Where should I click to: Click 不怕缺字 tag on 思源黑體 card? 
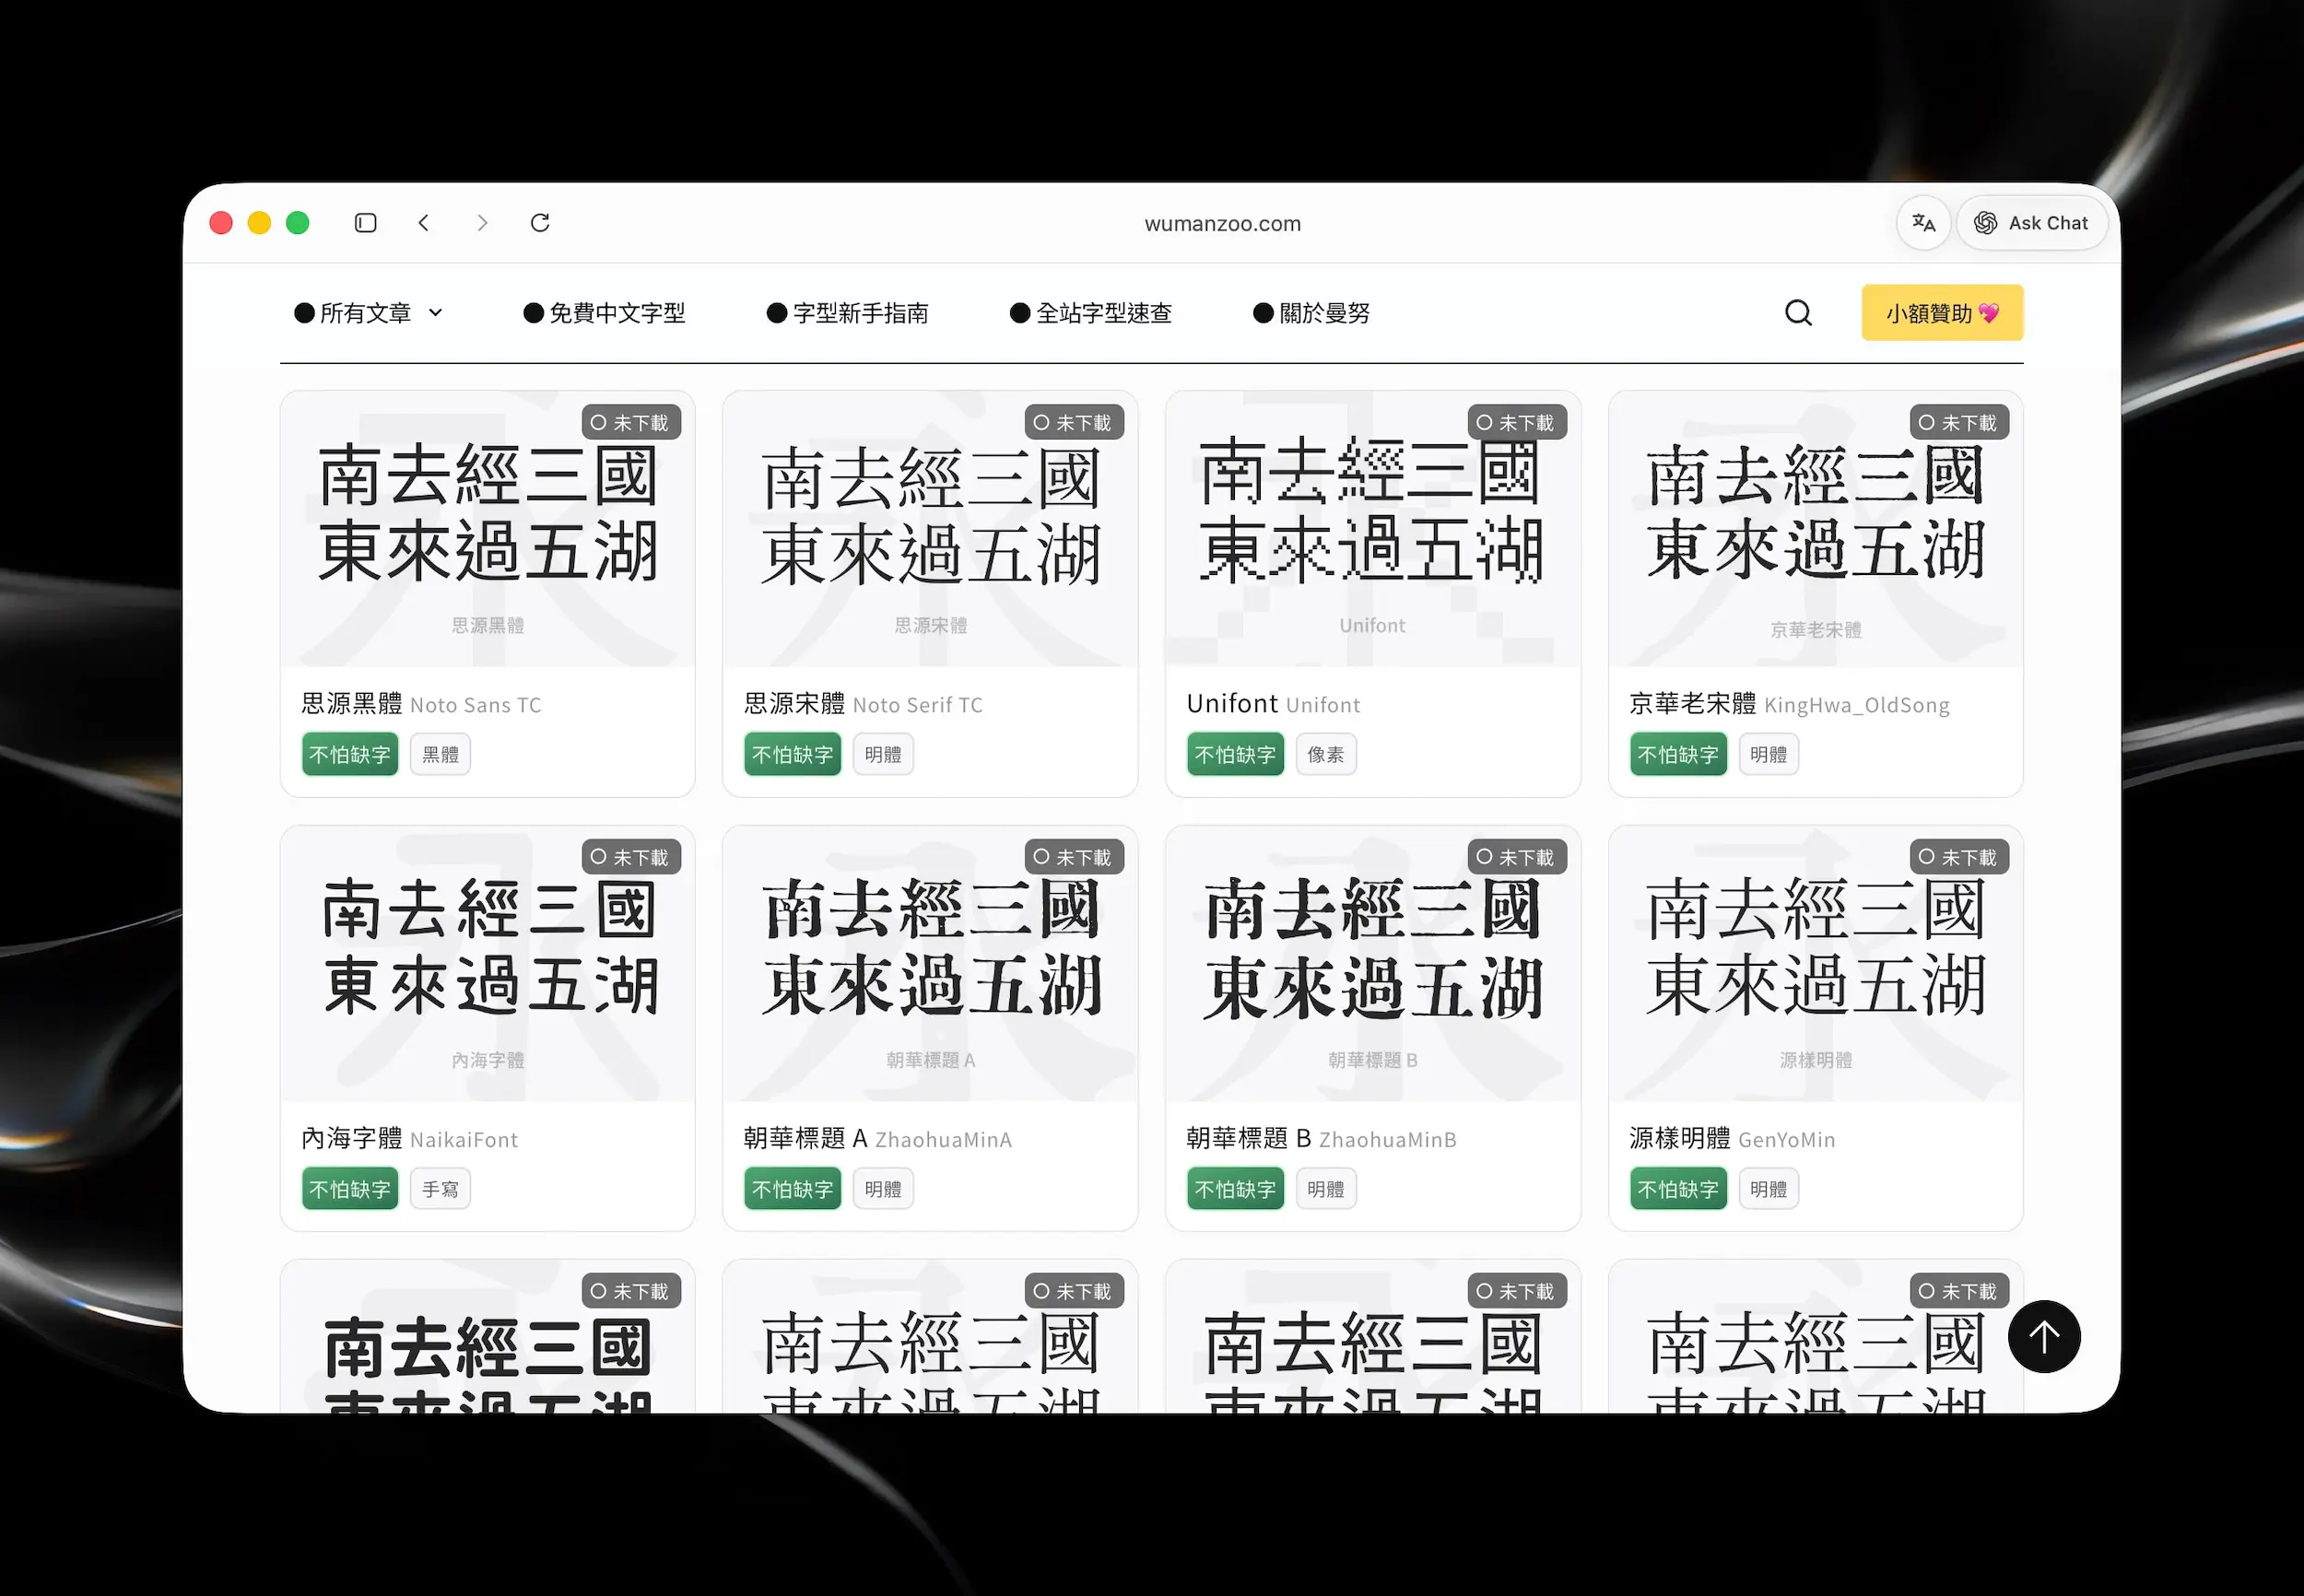point(350,754)
